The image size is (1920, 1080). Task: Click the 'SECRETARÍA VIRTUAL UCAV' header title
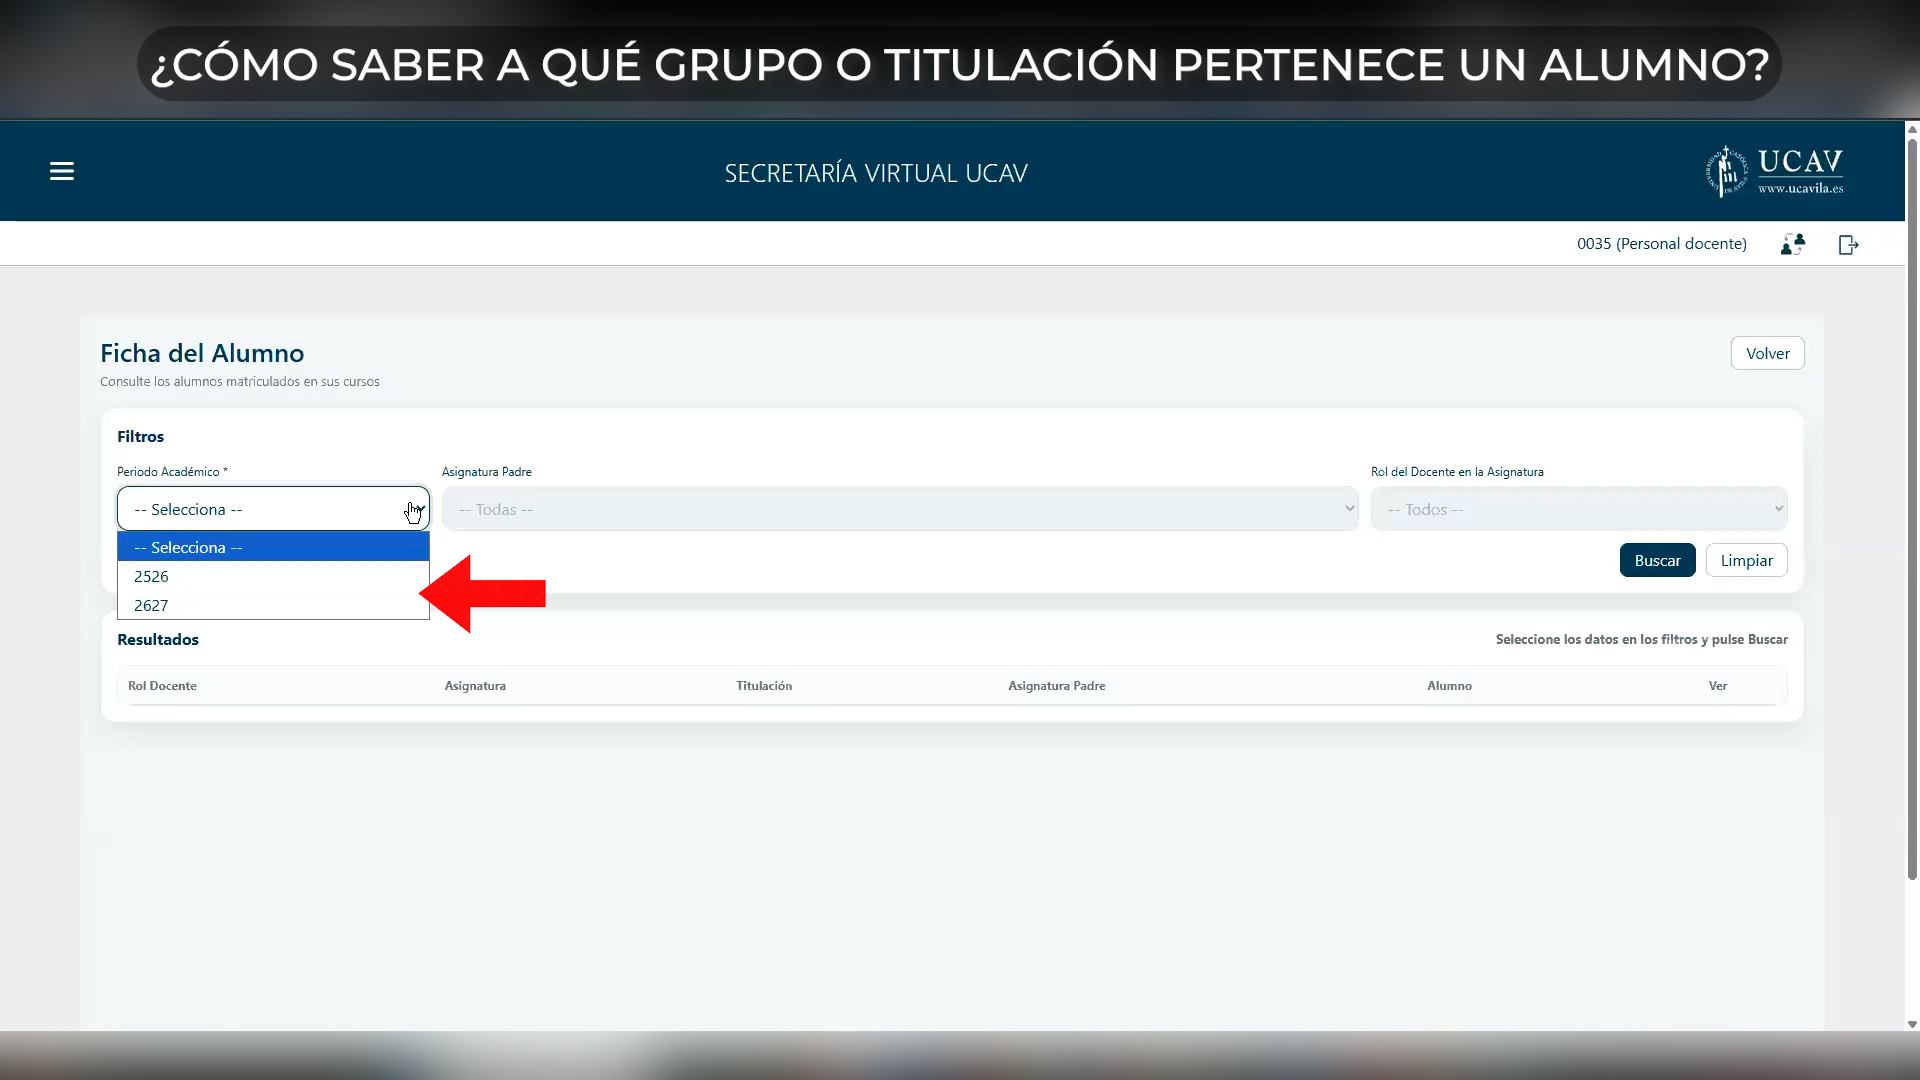point(876,173)
